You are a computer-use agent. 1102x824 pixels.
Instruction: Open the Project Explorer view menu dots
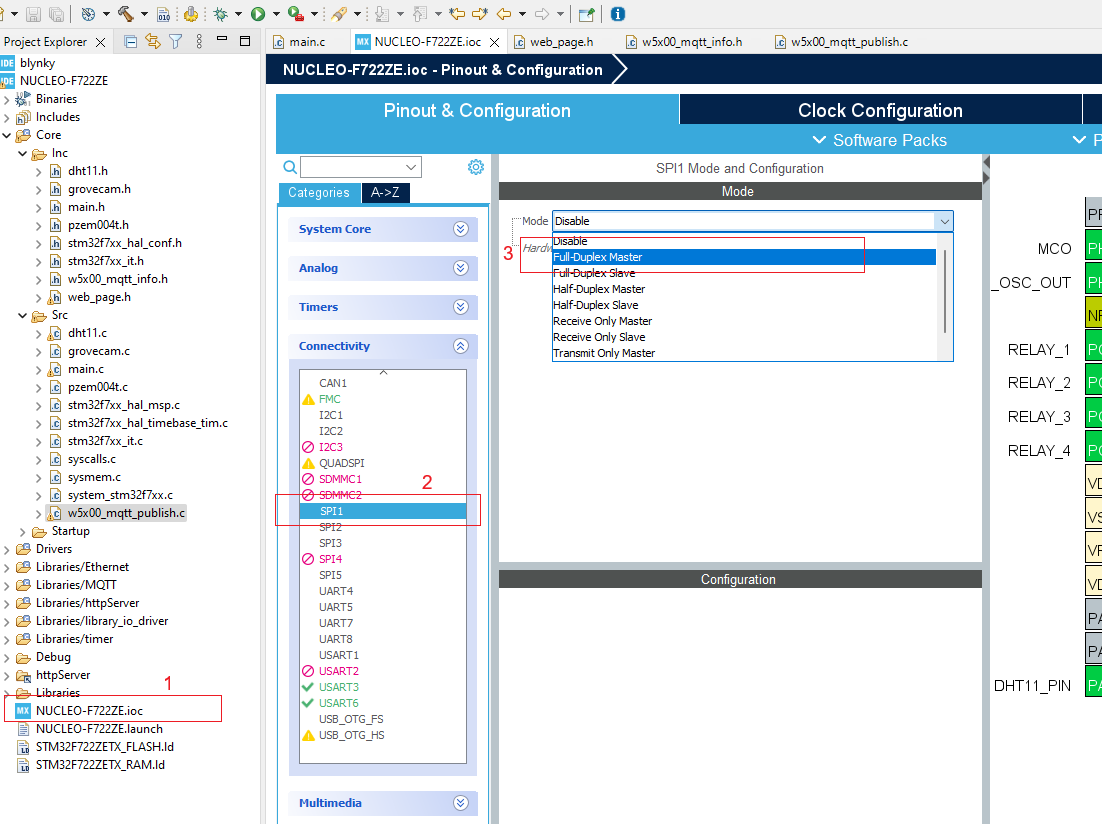[x=199, y=41]
